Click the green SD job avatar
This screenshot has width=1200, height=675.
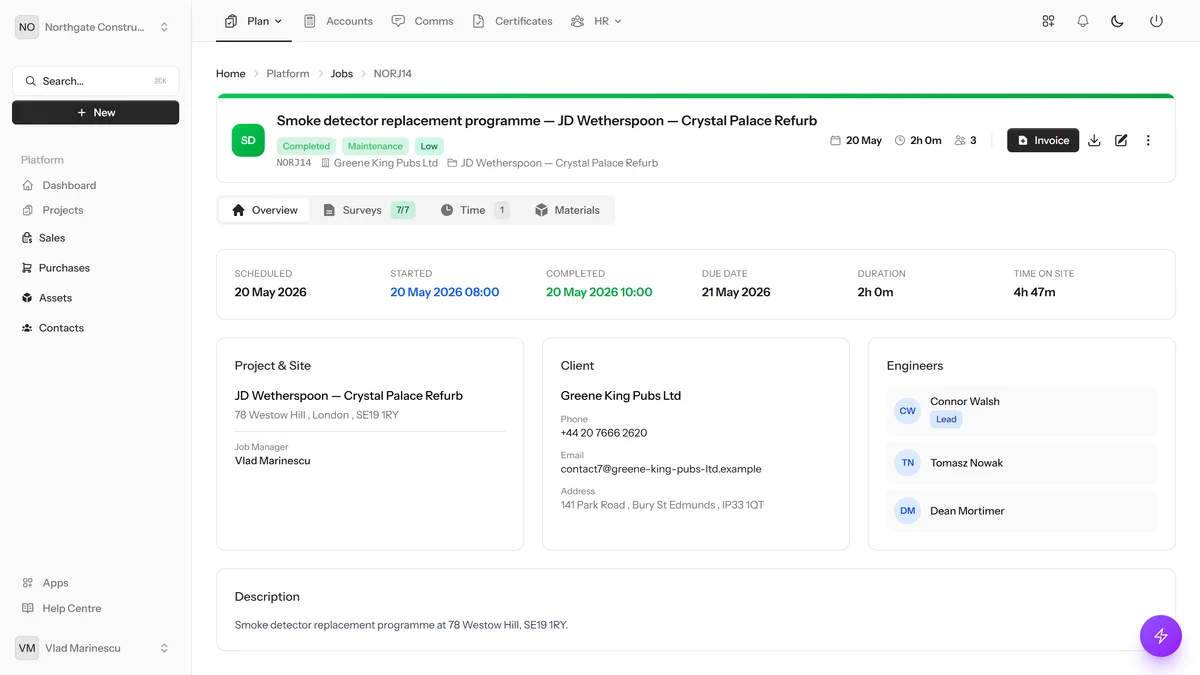pyautogui.click(x=248, y=141)
